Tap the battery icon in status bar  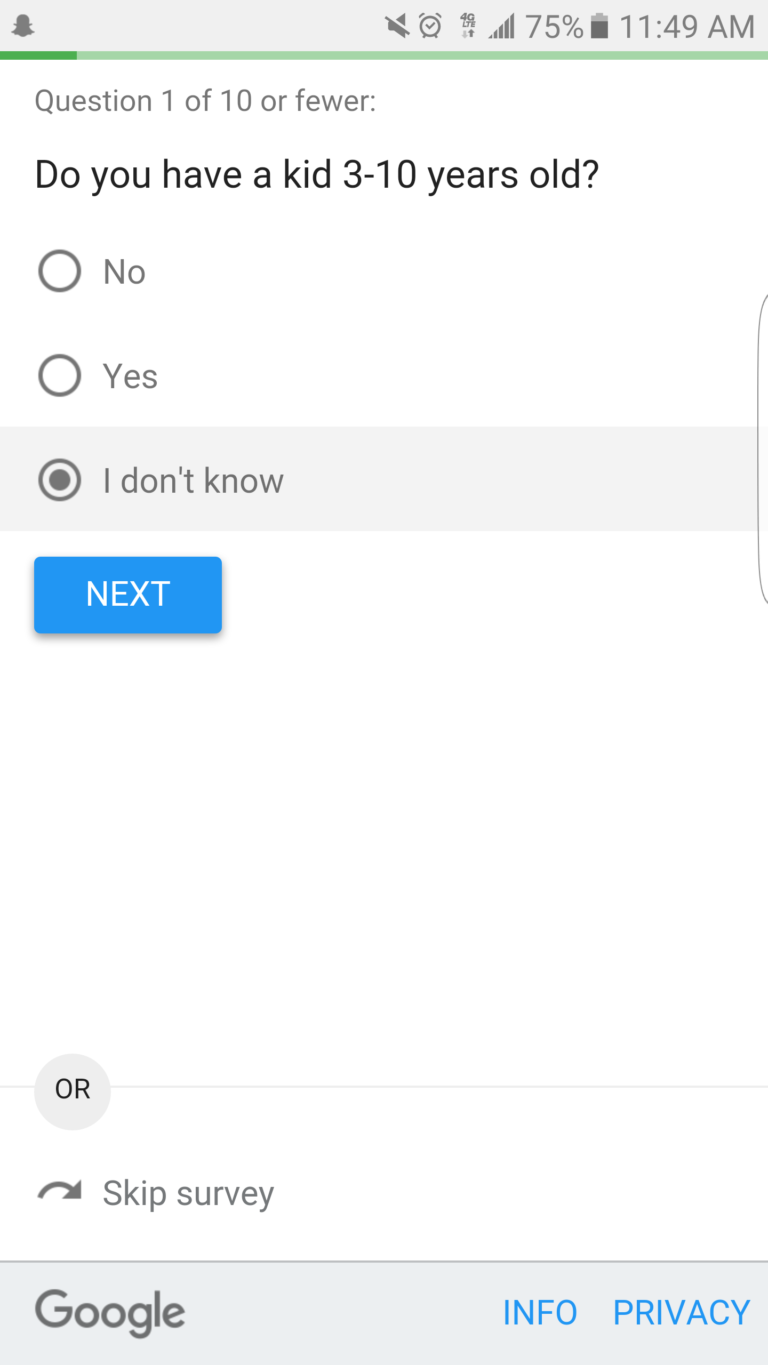(x=599, y=26)
